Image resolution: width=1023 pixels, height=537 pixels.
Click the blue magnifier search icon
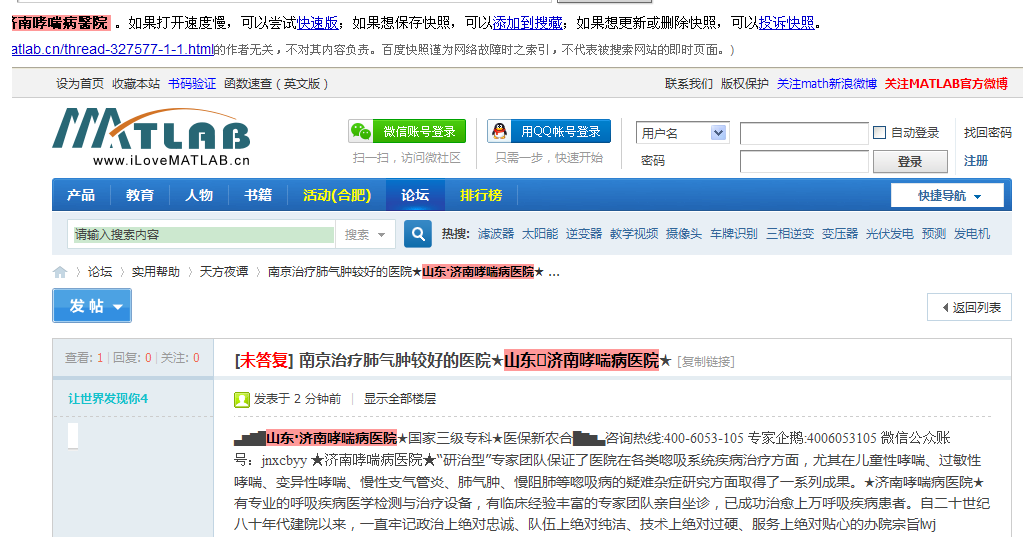[418, 234]
